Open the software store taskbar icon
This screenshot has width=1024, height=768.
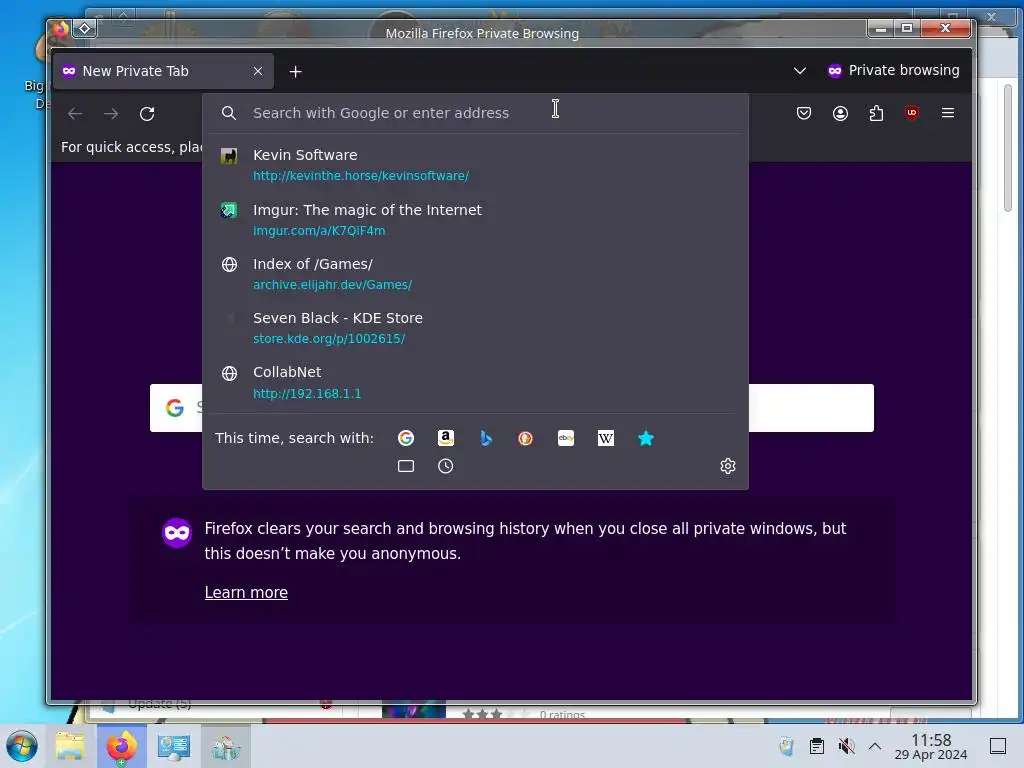coord(225,746)
